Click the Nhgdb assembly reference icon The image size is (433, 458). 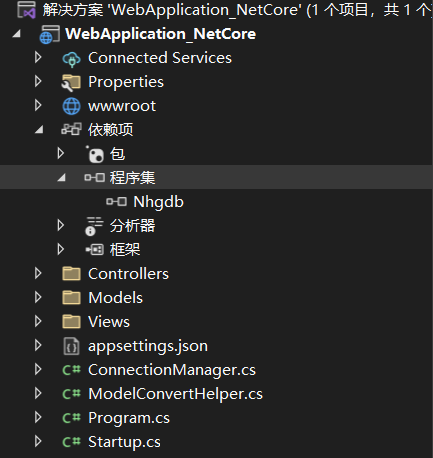click(116, 202)
